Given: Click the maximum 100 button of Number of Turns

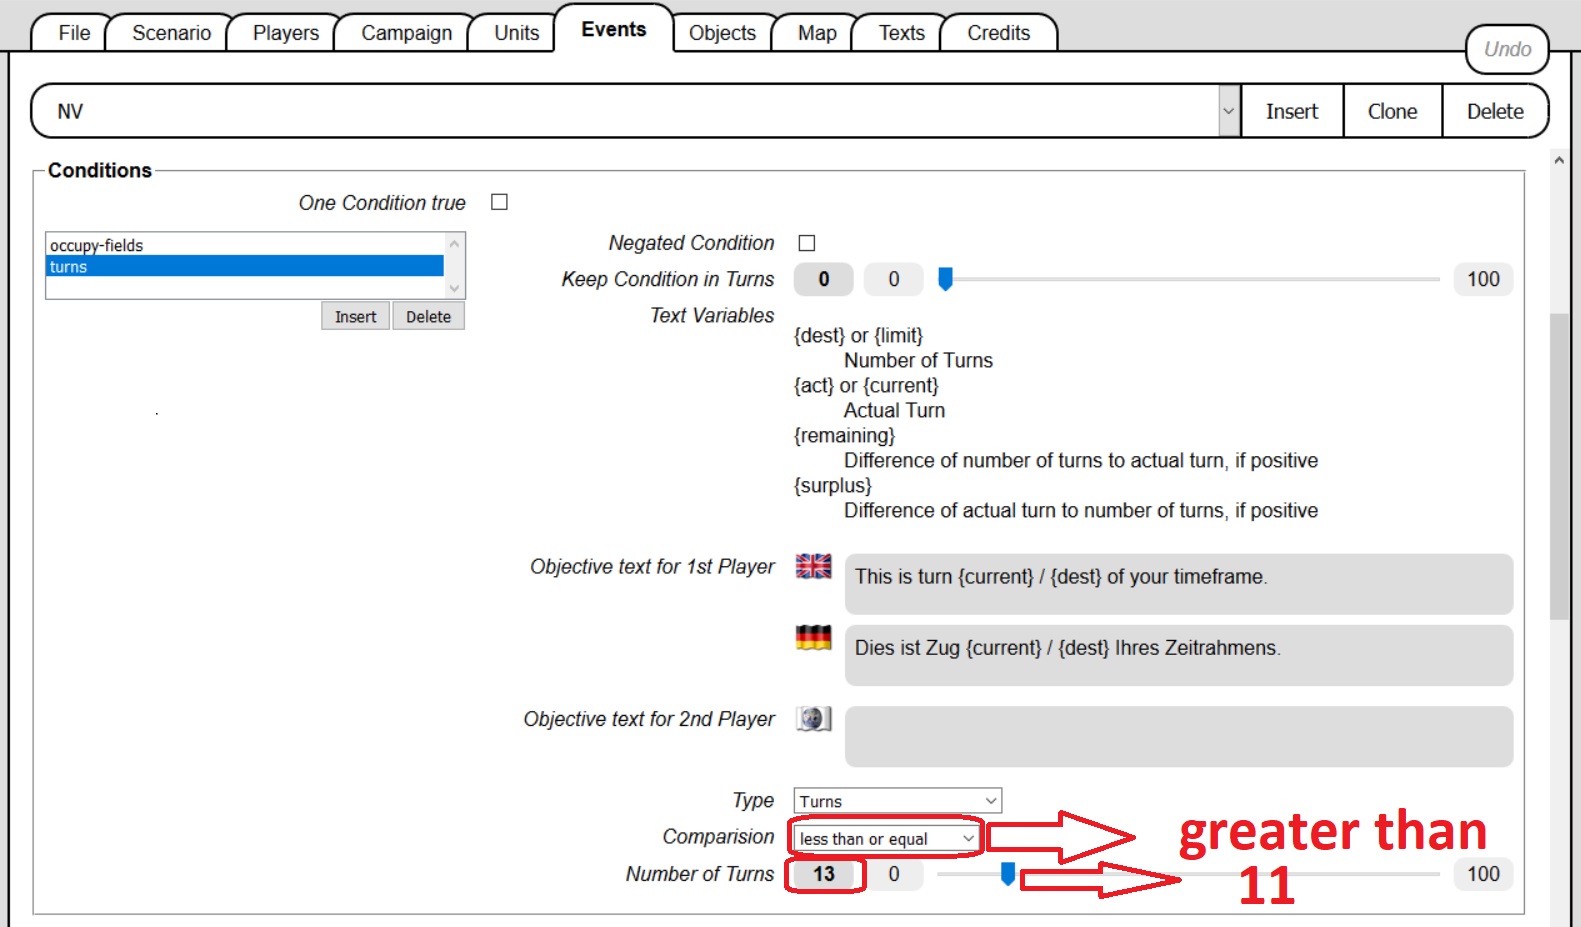Looking at the screenshot, I should tap(1483, 874).
